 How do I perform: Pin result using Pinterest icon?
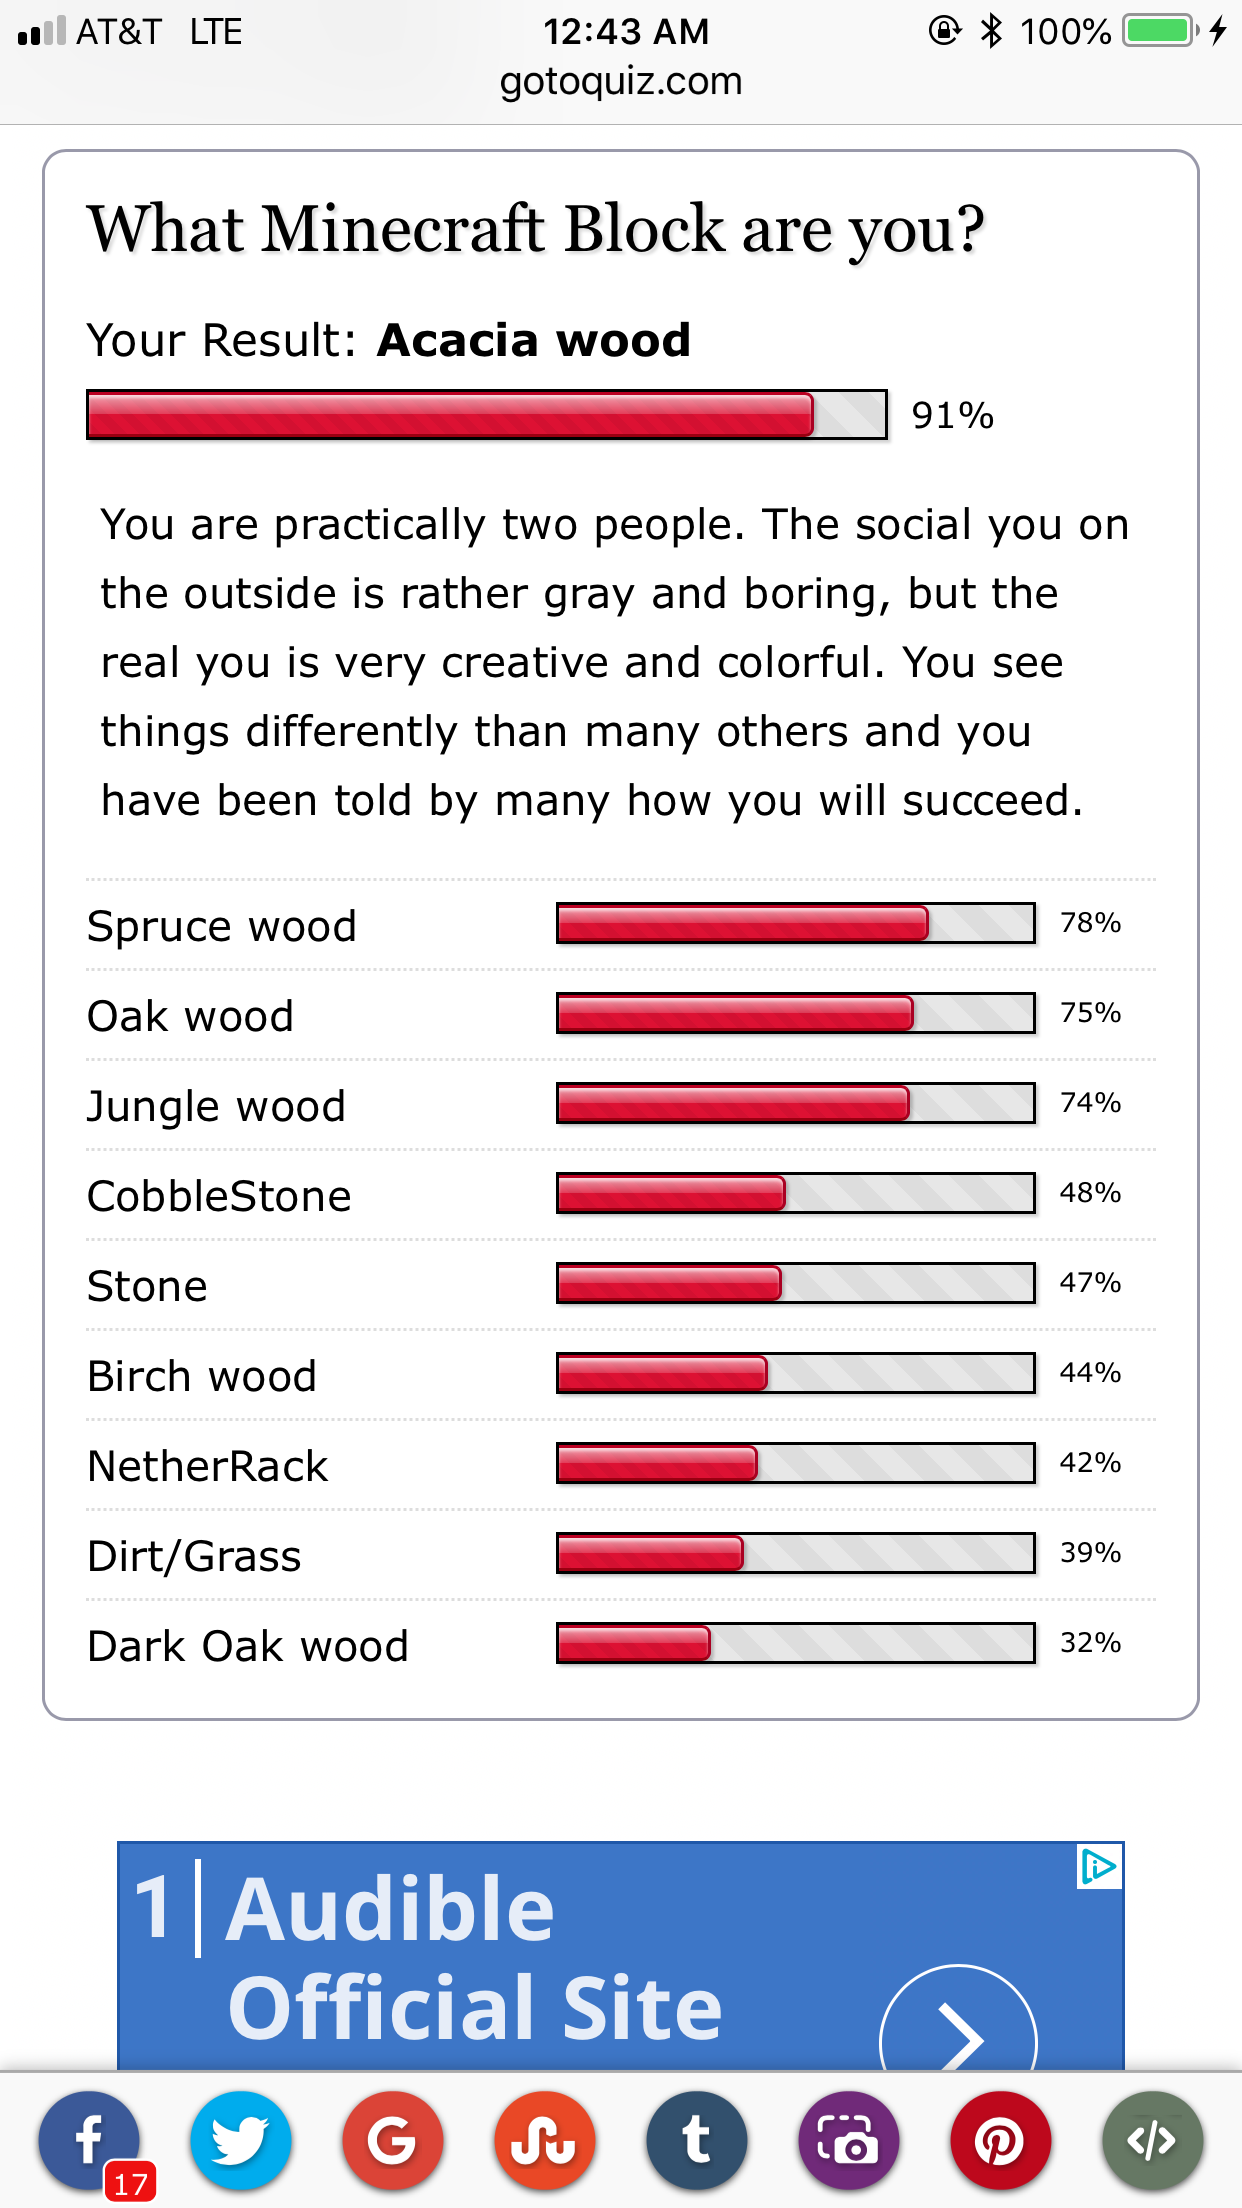[1001, 2141]
